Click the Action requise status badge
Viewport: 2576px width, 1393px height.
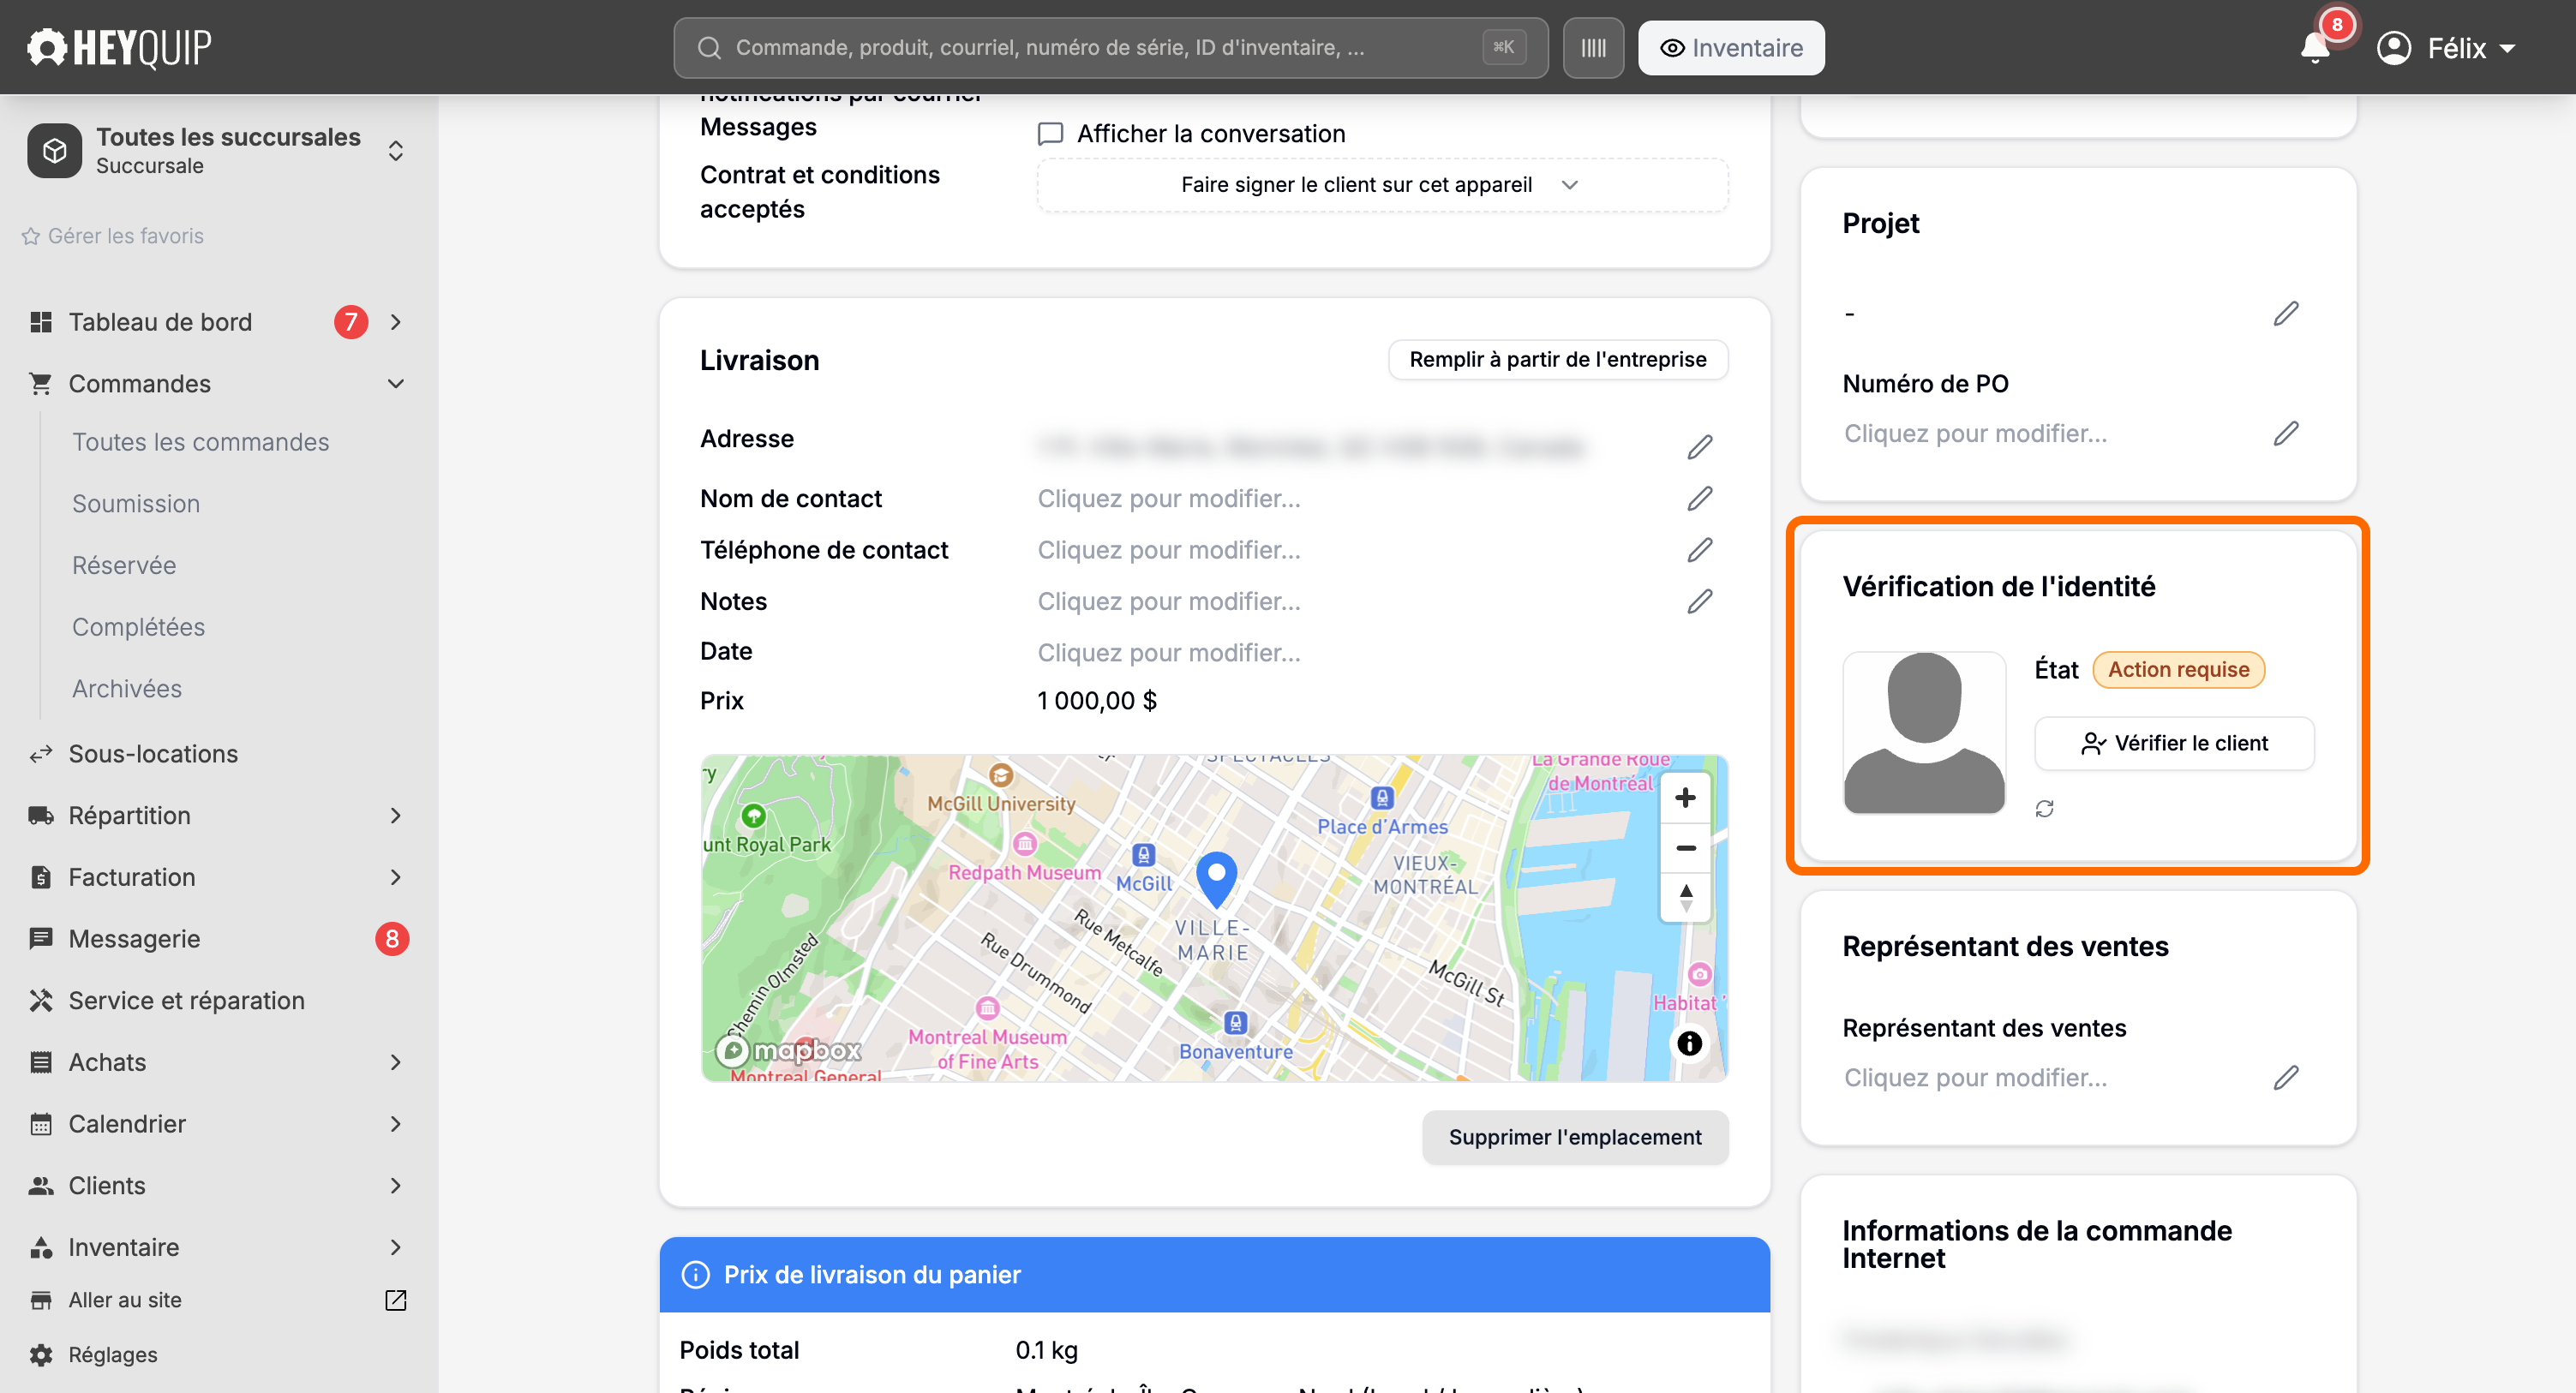tap(2178, 669)
